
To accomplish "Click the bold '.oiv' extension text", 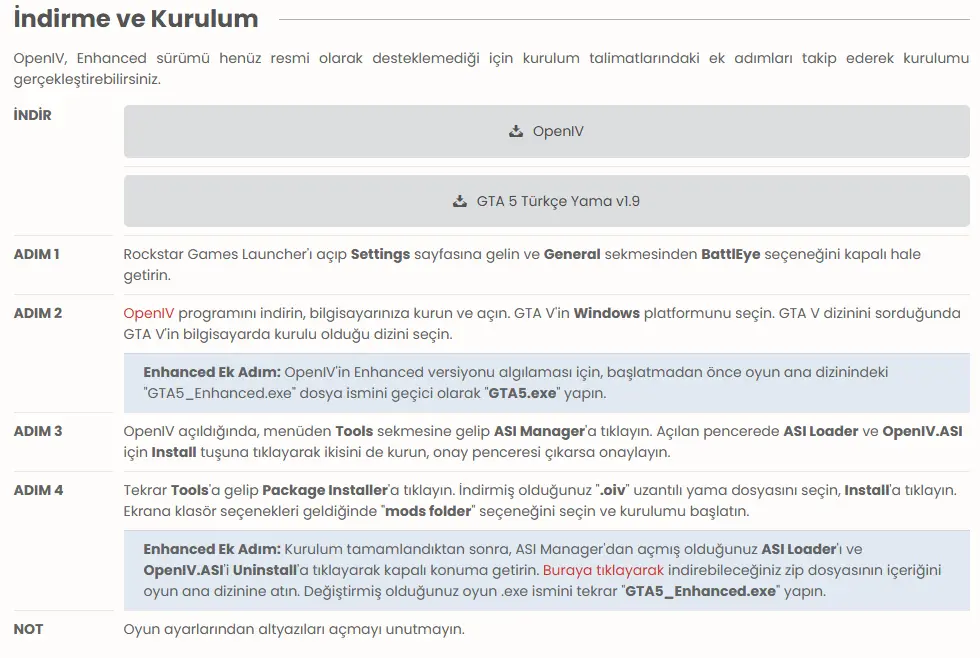I will [612, 490].
